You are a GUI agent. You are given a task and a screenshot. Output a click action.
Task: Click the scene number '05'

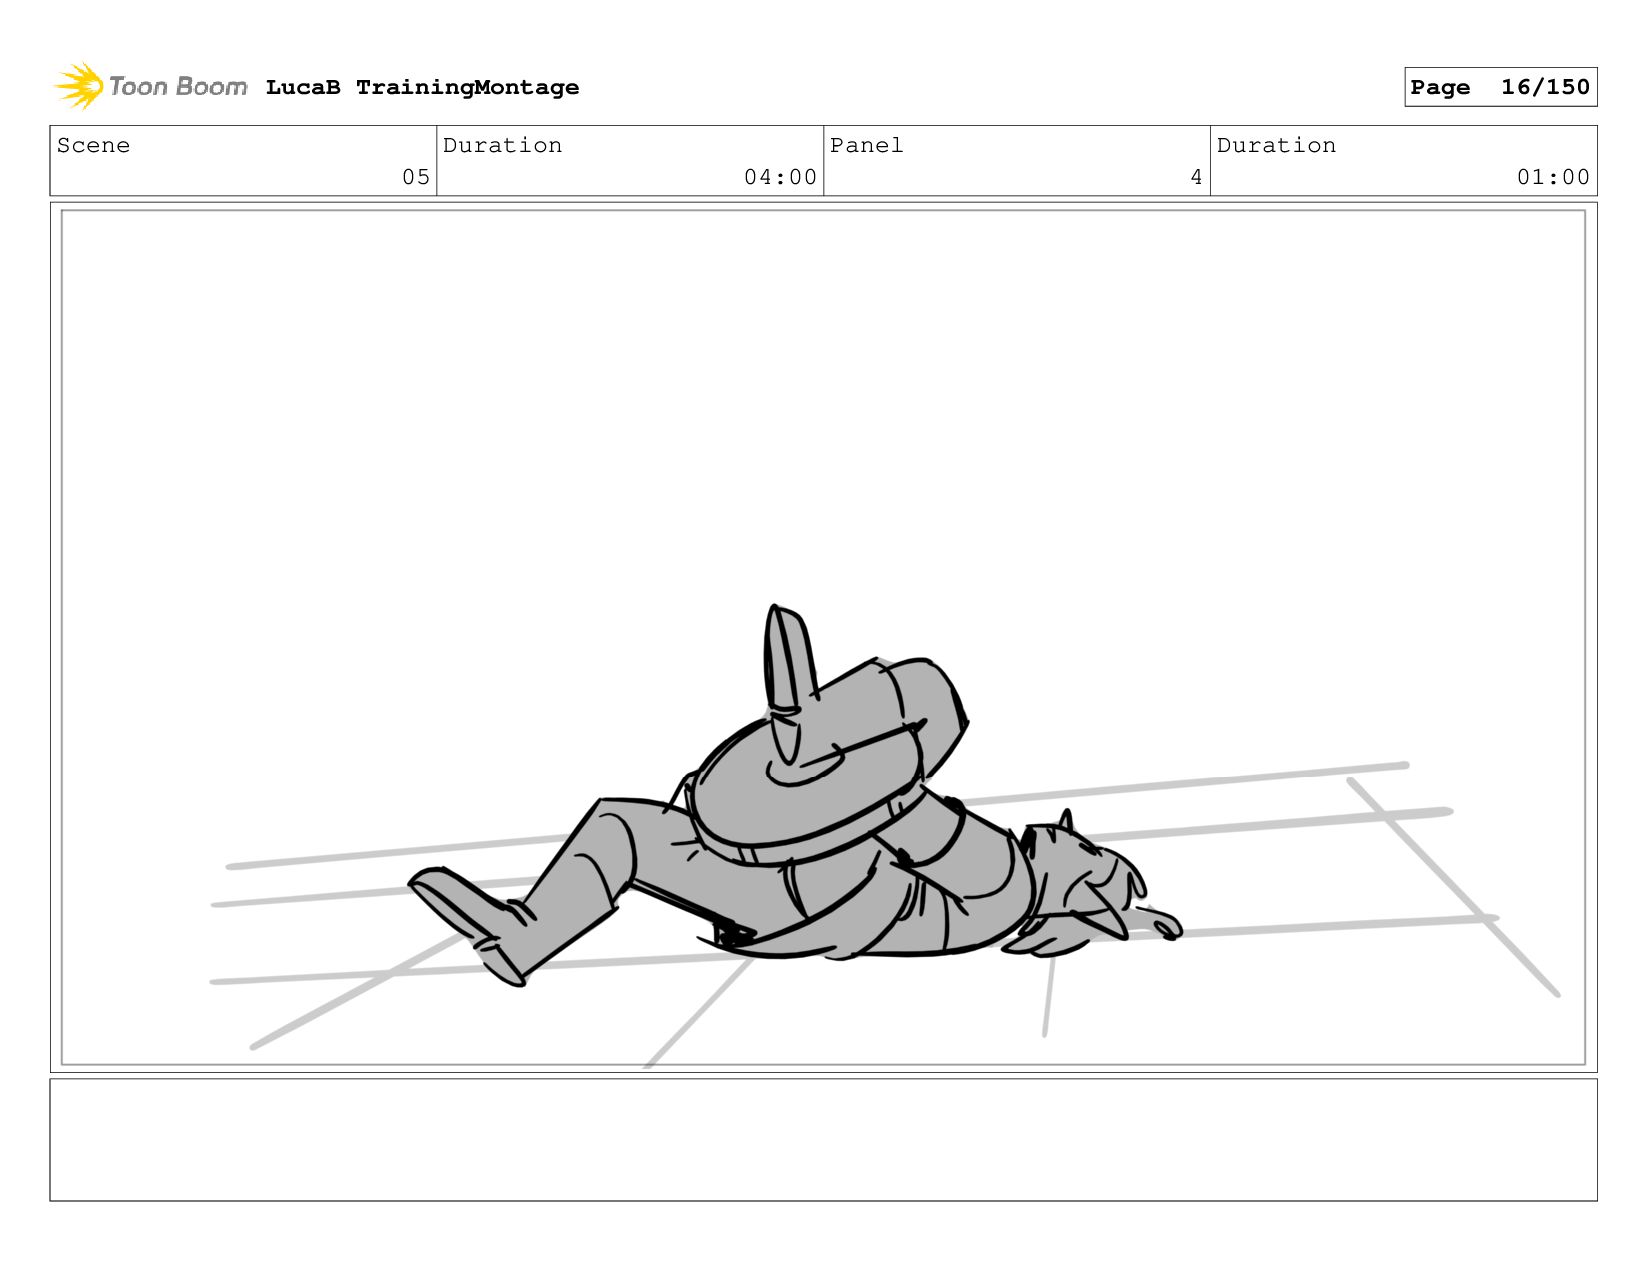pyautogui.click(x=416, y=177)
